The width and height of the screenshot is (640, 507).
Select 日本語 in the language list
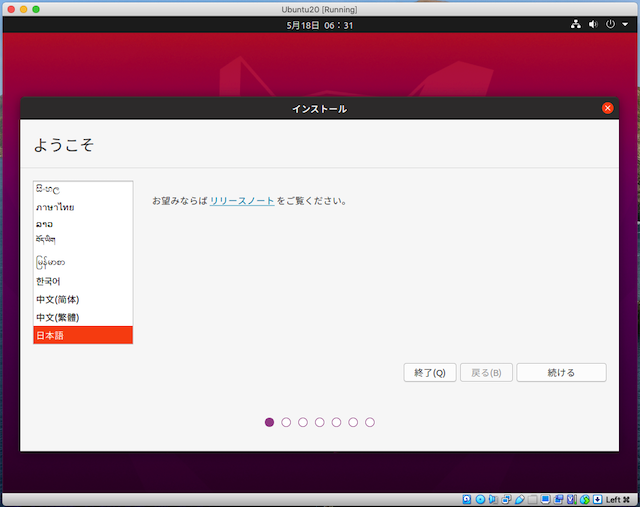click(x=83, y=335)
